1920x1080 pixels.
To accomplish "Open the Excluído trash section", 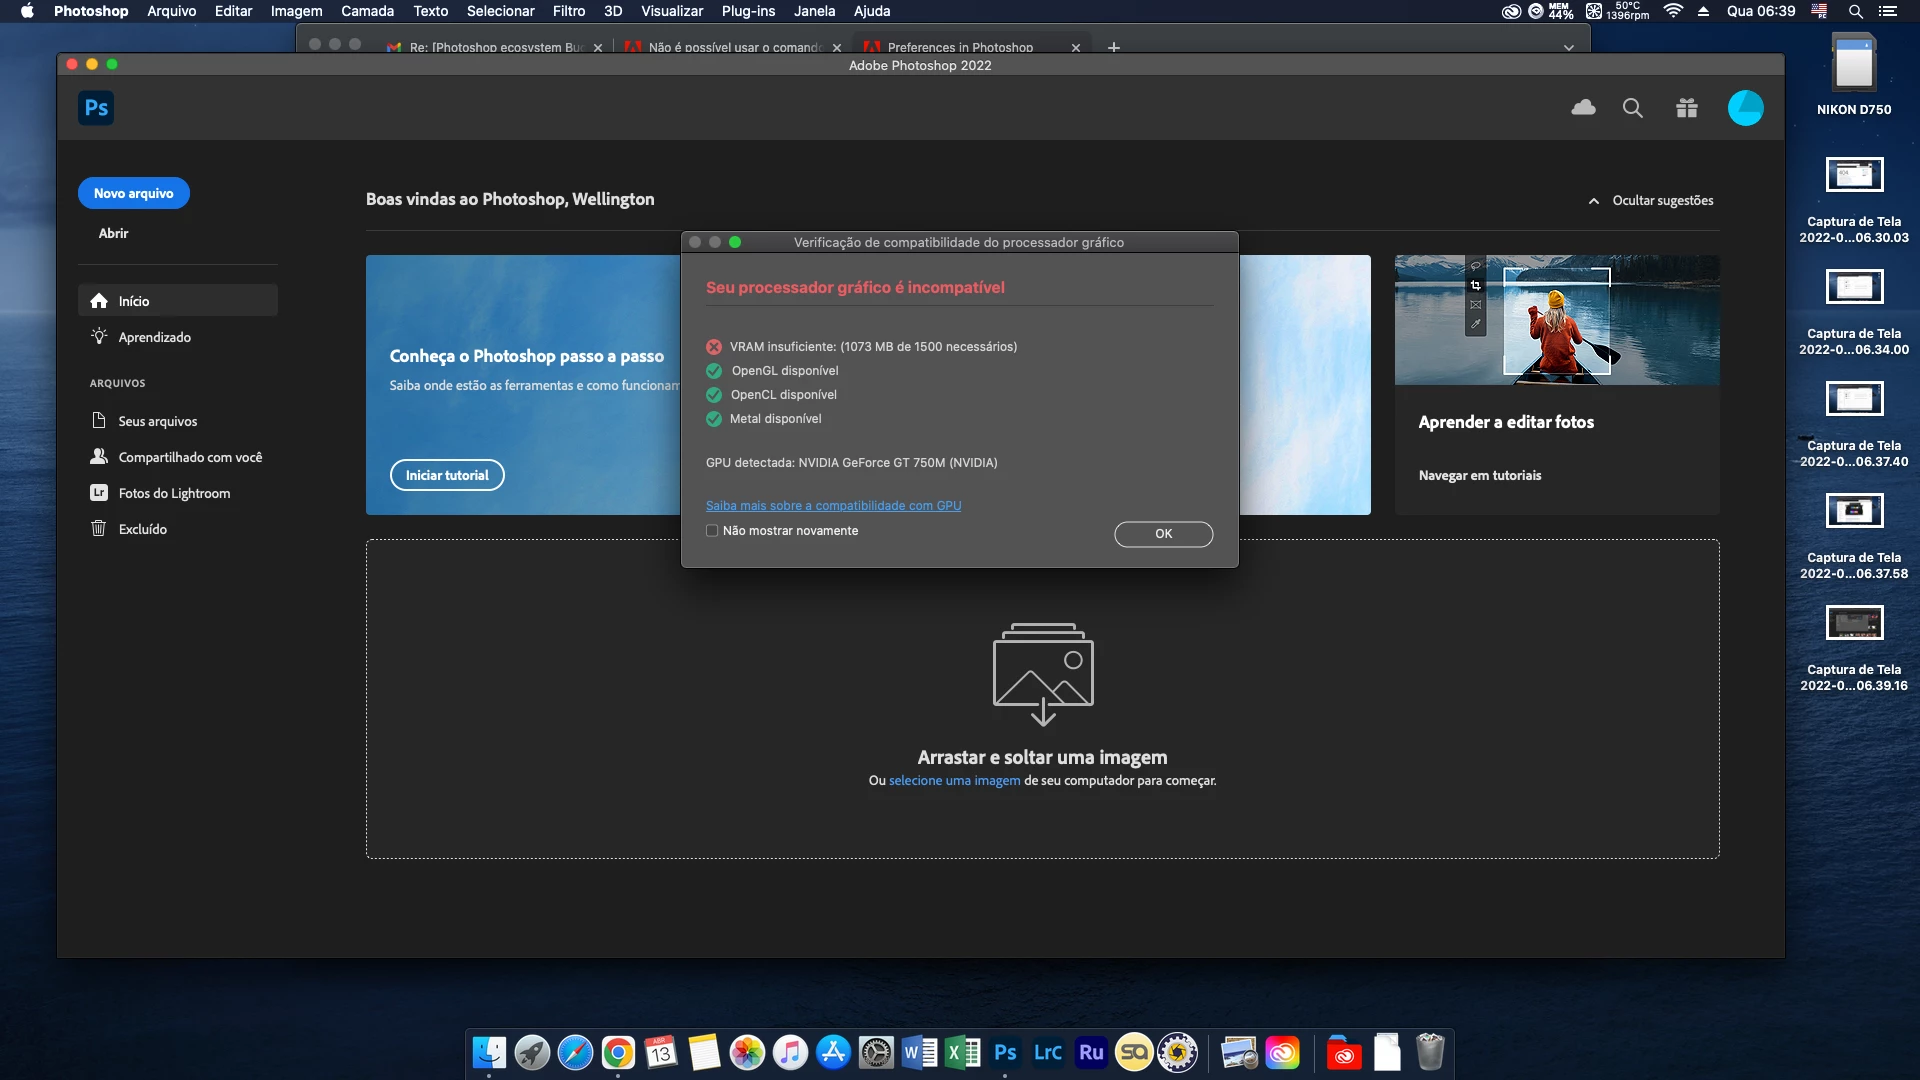I will (142, 529).
